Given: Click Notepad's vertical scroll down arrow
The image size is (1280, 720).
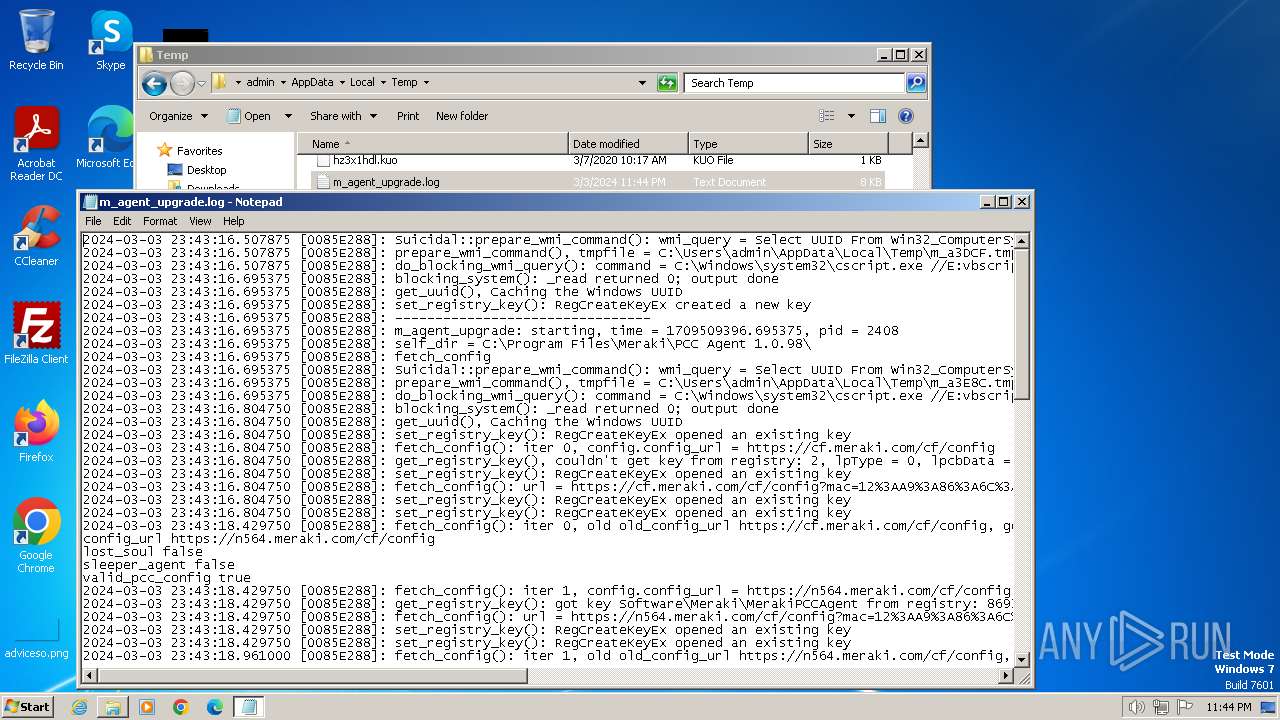Looking at the screenshot, I should click(1022, 659).
